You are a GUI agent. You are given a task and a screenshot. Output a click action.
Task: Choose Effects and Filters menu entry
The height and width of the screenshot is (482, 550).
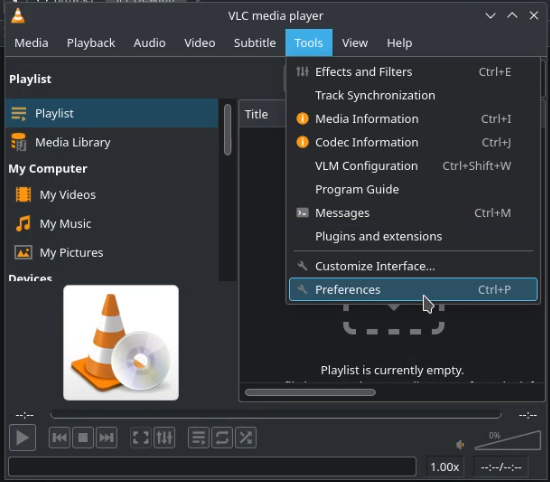pos(413,72)
